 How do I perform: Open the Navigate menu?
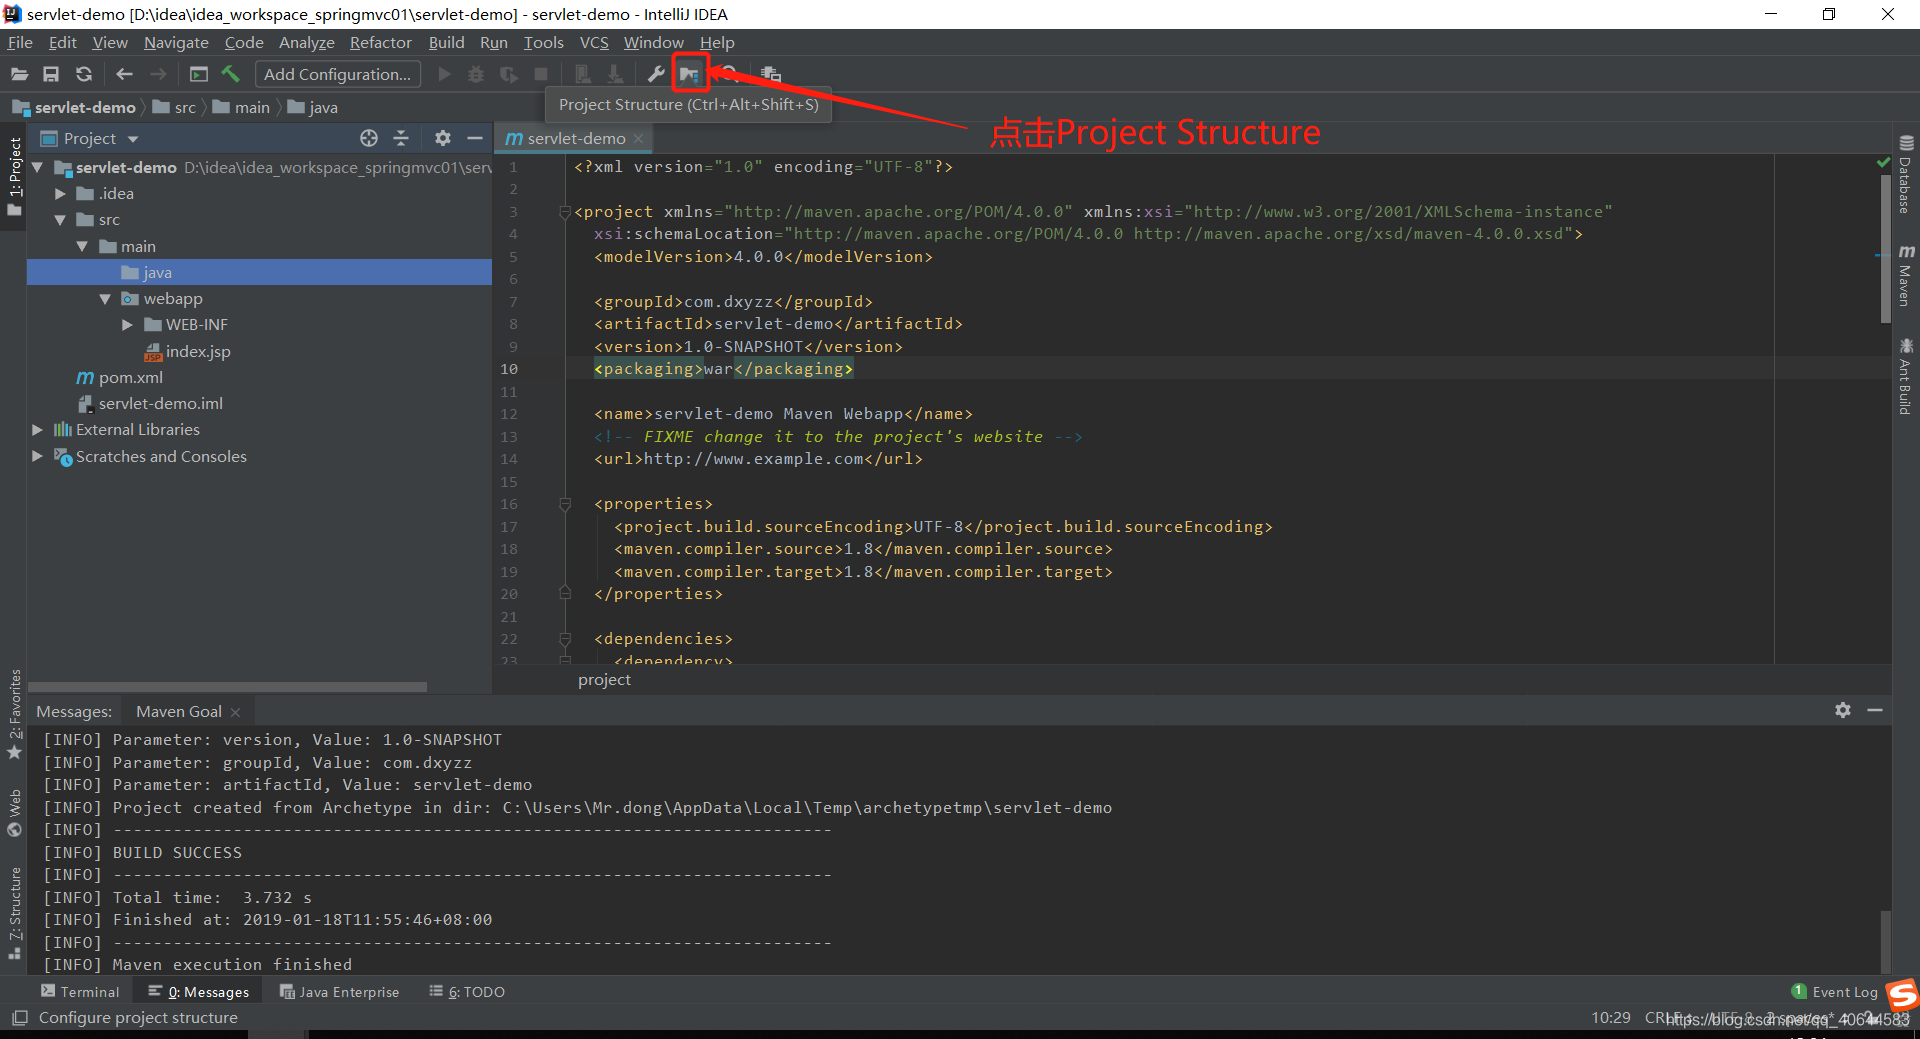[x=176, y=42]
